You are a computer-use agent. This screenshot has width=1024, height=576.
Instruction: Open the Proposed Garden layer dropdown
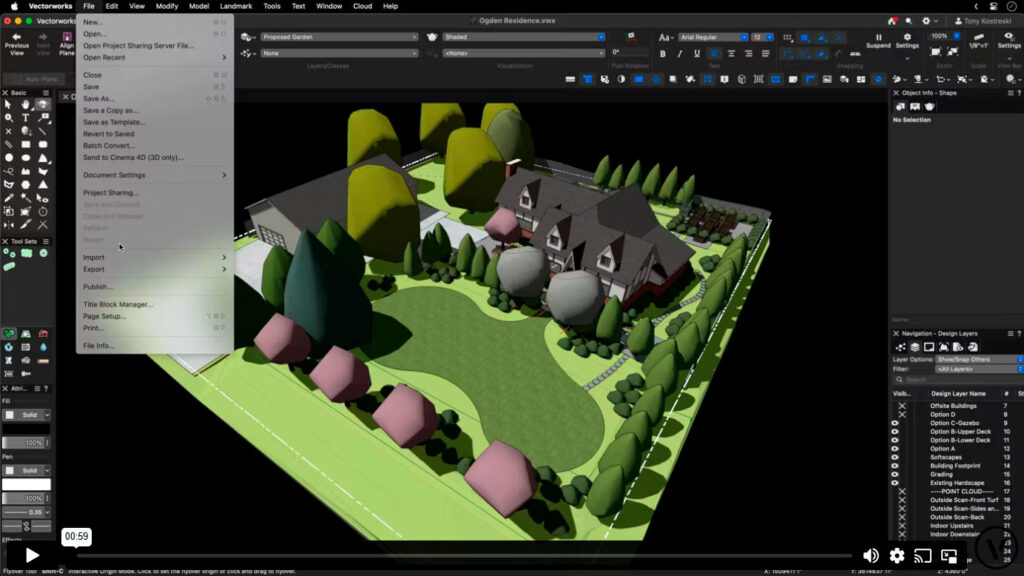(338, 37)
